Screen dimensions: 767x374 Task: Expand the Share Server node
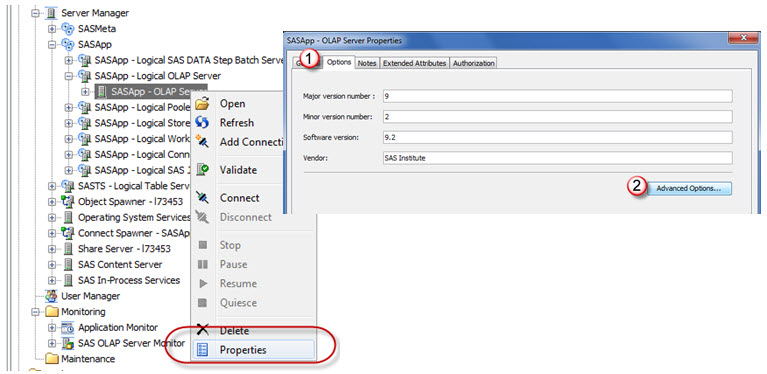pos(52,248)
